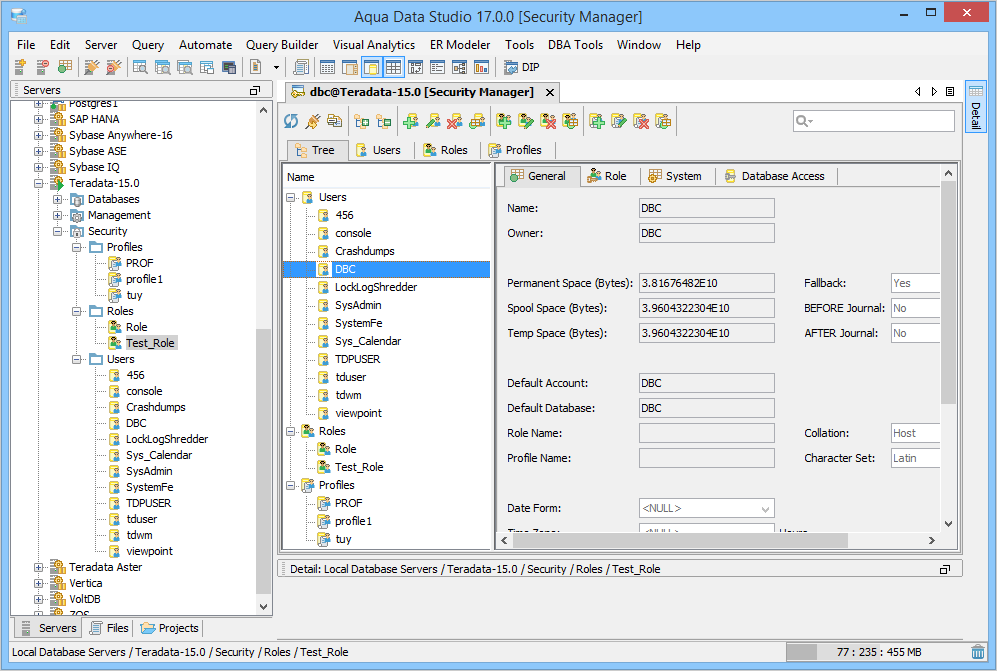Collapse the Security node in Servers tree
Viewport: 997px width, 671px height.
pyautogui.click(x=57, y=232)
